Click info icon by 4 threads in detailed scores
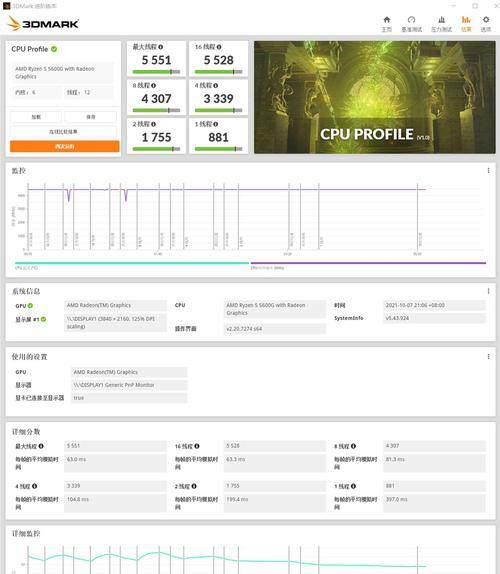The width and height of the screenshot is (500, 574). [x=34, y=486]
